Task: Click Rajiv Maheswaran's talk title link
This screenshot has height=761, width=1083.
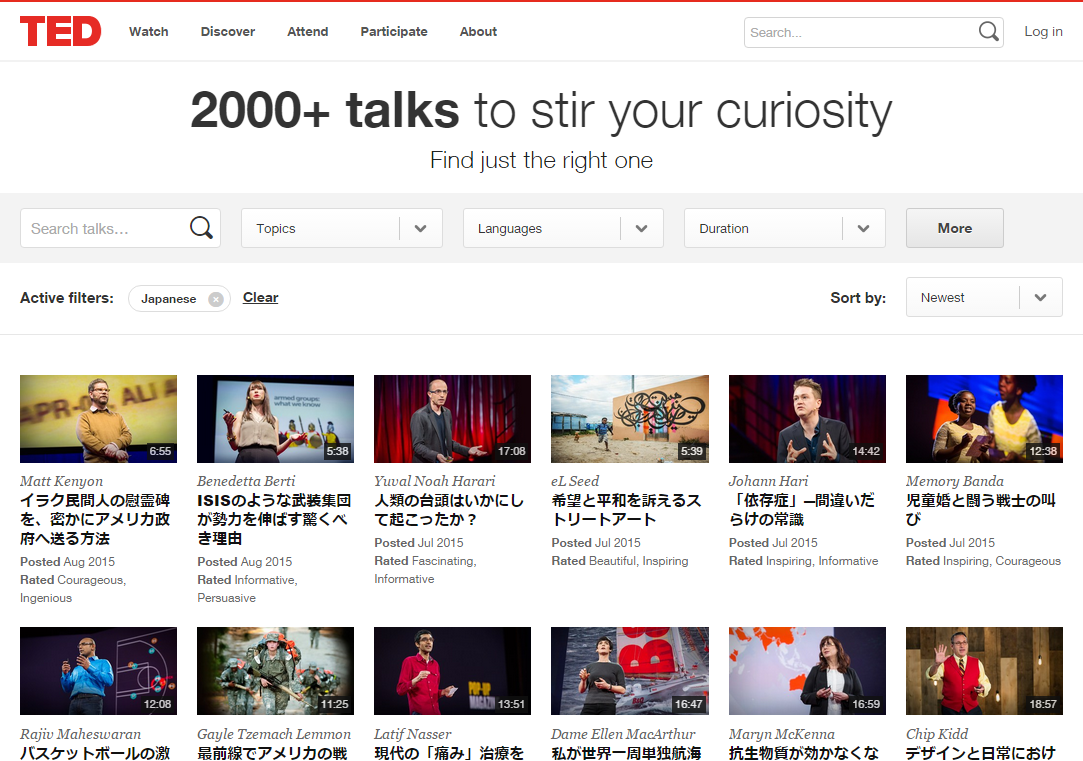Action: coord(95,753)
